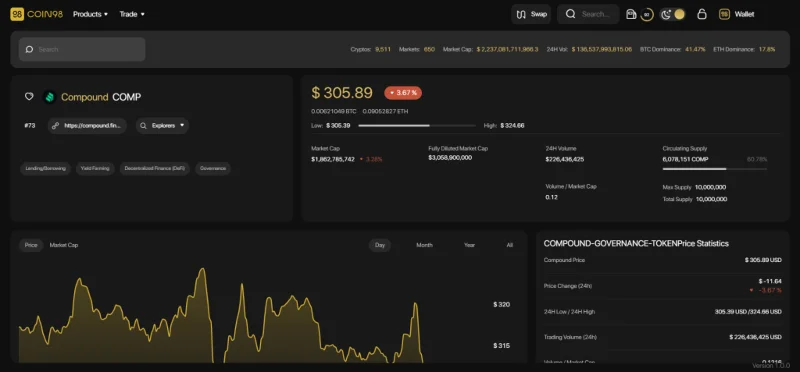Viewport: 800px width, 372px height.
Task: Click the low/high price range bar
Action: point(417,126)
